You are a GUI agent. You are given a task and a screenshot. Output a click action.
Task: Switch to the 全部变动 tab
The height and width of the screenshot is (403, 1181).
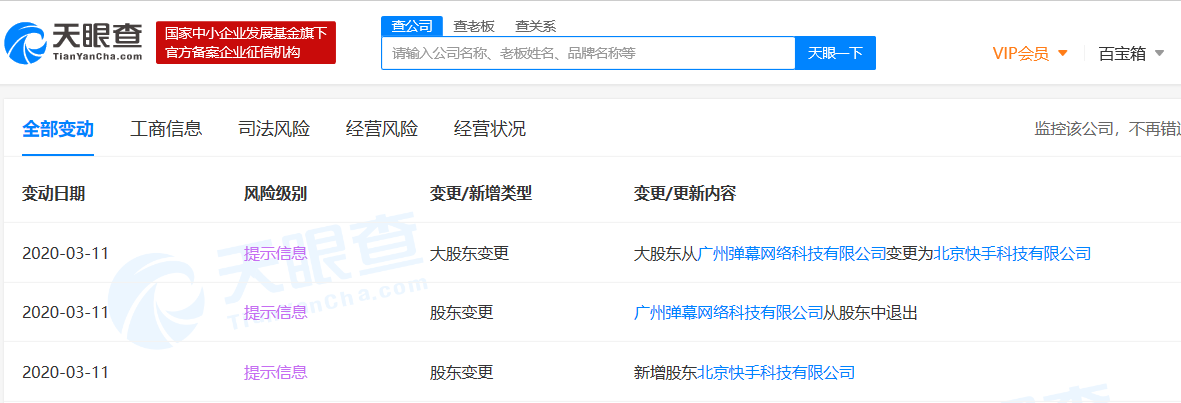(58, 129)
